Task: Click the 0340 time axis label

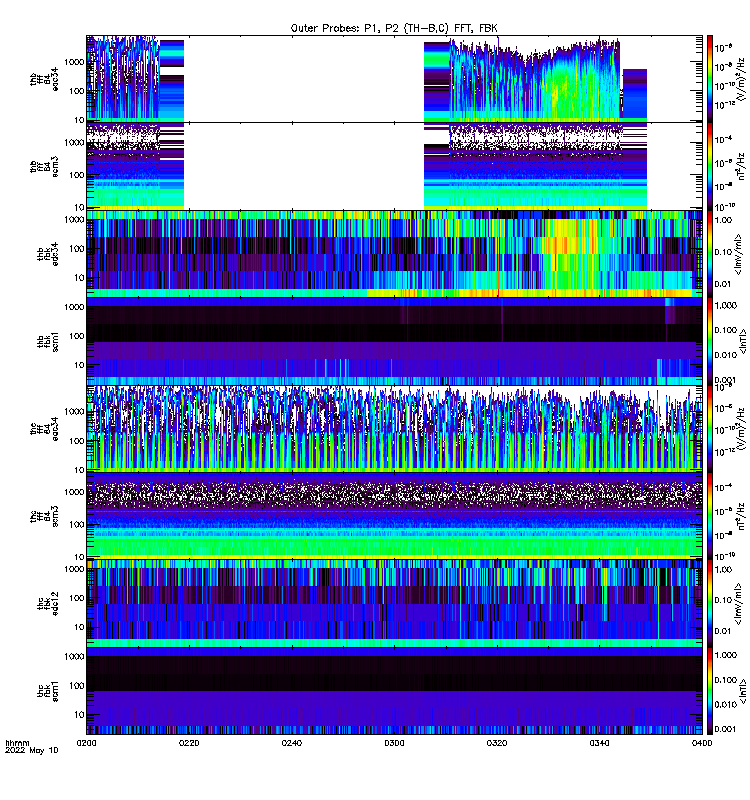Action: [599, 743]
